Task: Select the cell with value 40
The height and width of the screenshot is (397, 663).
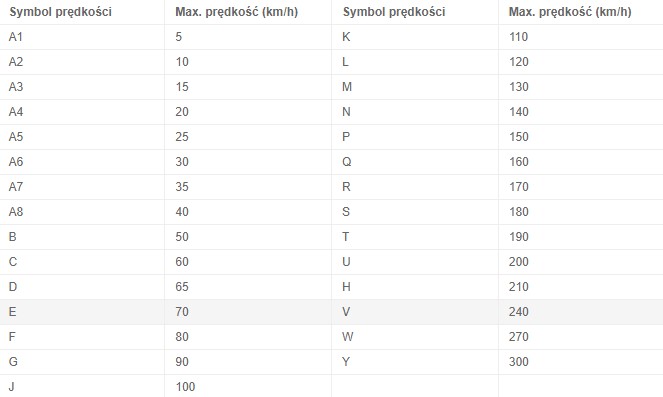Action: coord(248,211)
